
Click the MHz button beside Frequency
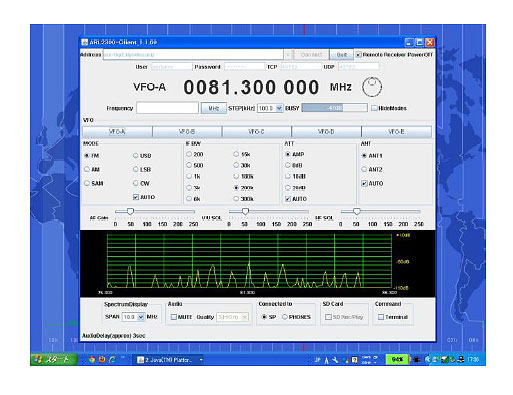[214, 108]
